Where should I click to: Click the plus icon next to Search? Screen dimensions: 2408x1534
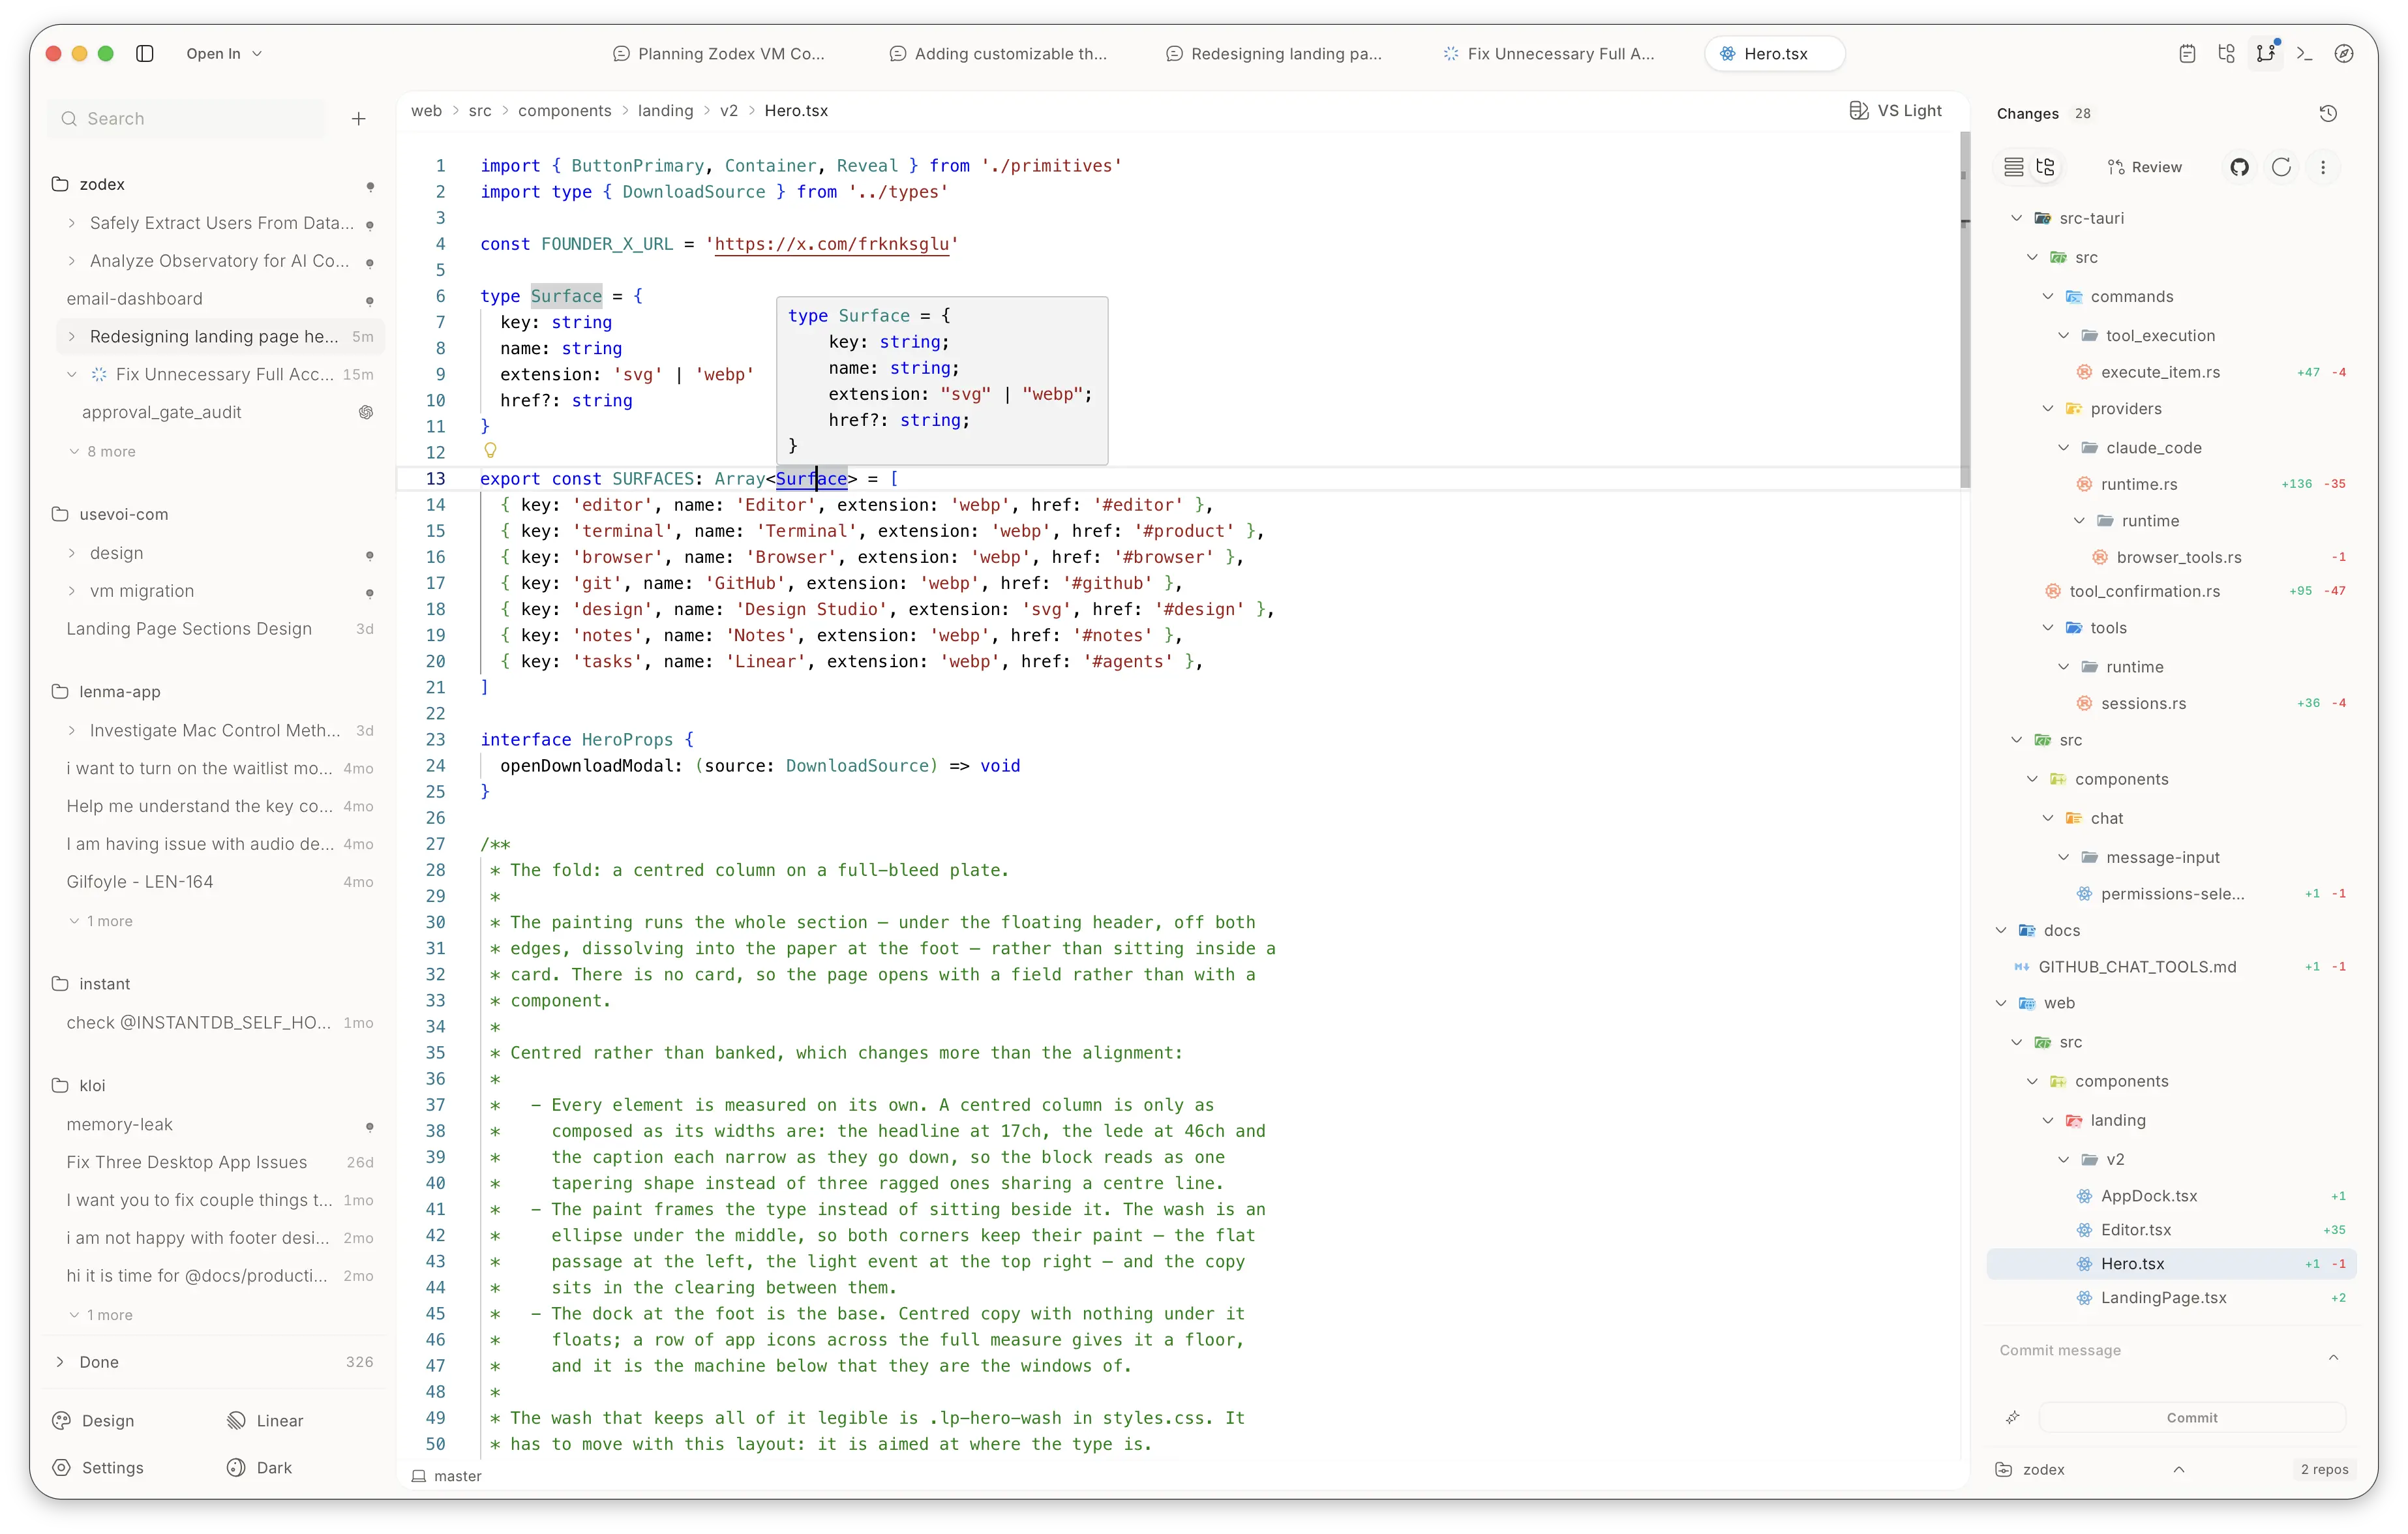(x=359, y=119)
